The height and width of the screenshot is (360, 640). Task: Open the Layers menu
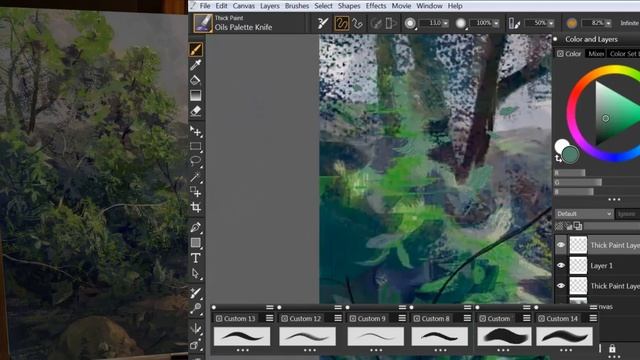pyautogui.click(x=270, y=6)
